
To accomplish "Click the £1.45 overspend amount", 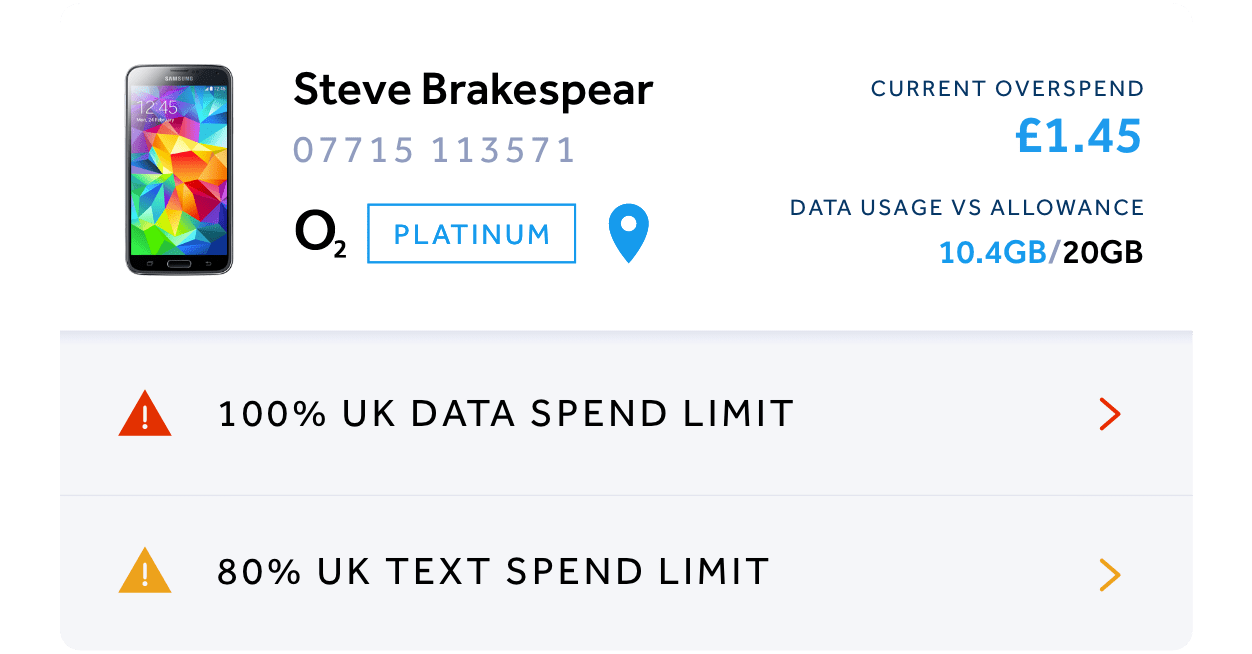I will pyautogui.click(x=1078, y=136).
